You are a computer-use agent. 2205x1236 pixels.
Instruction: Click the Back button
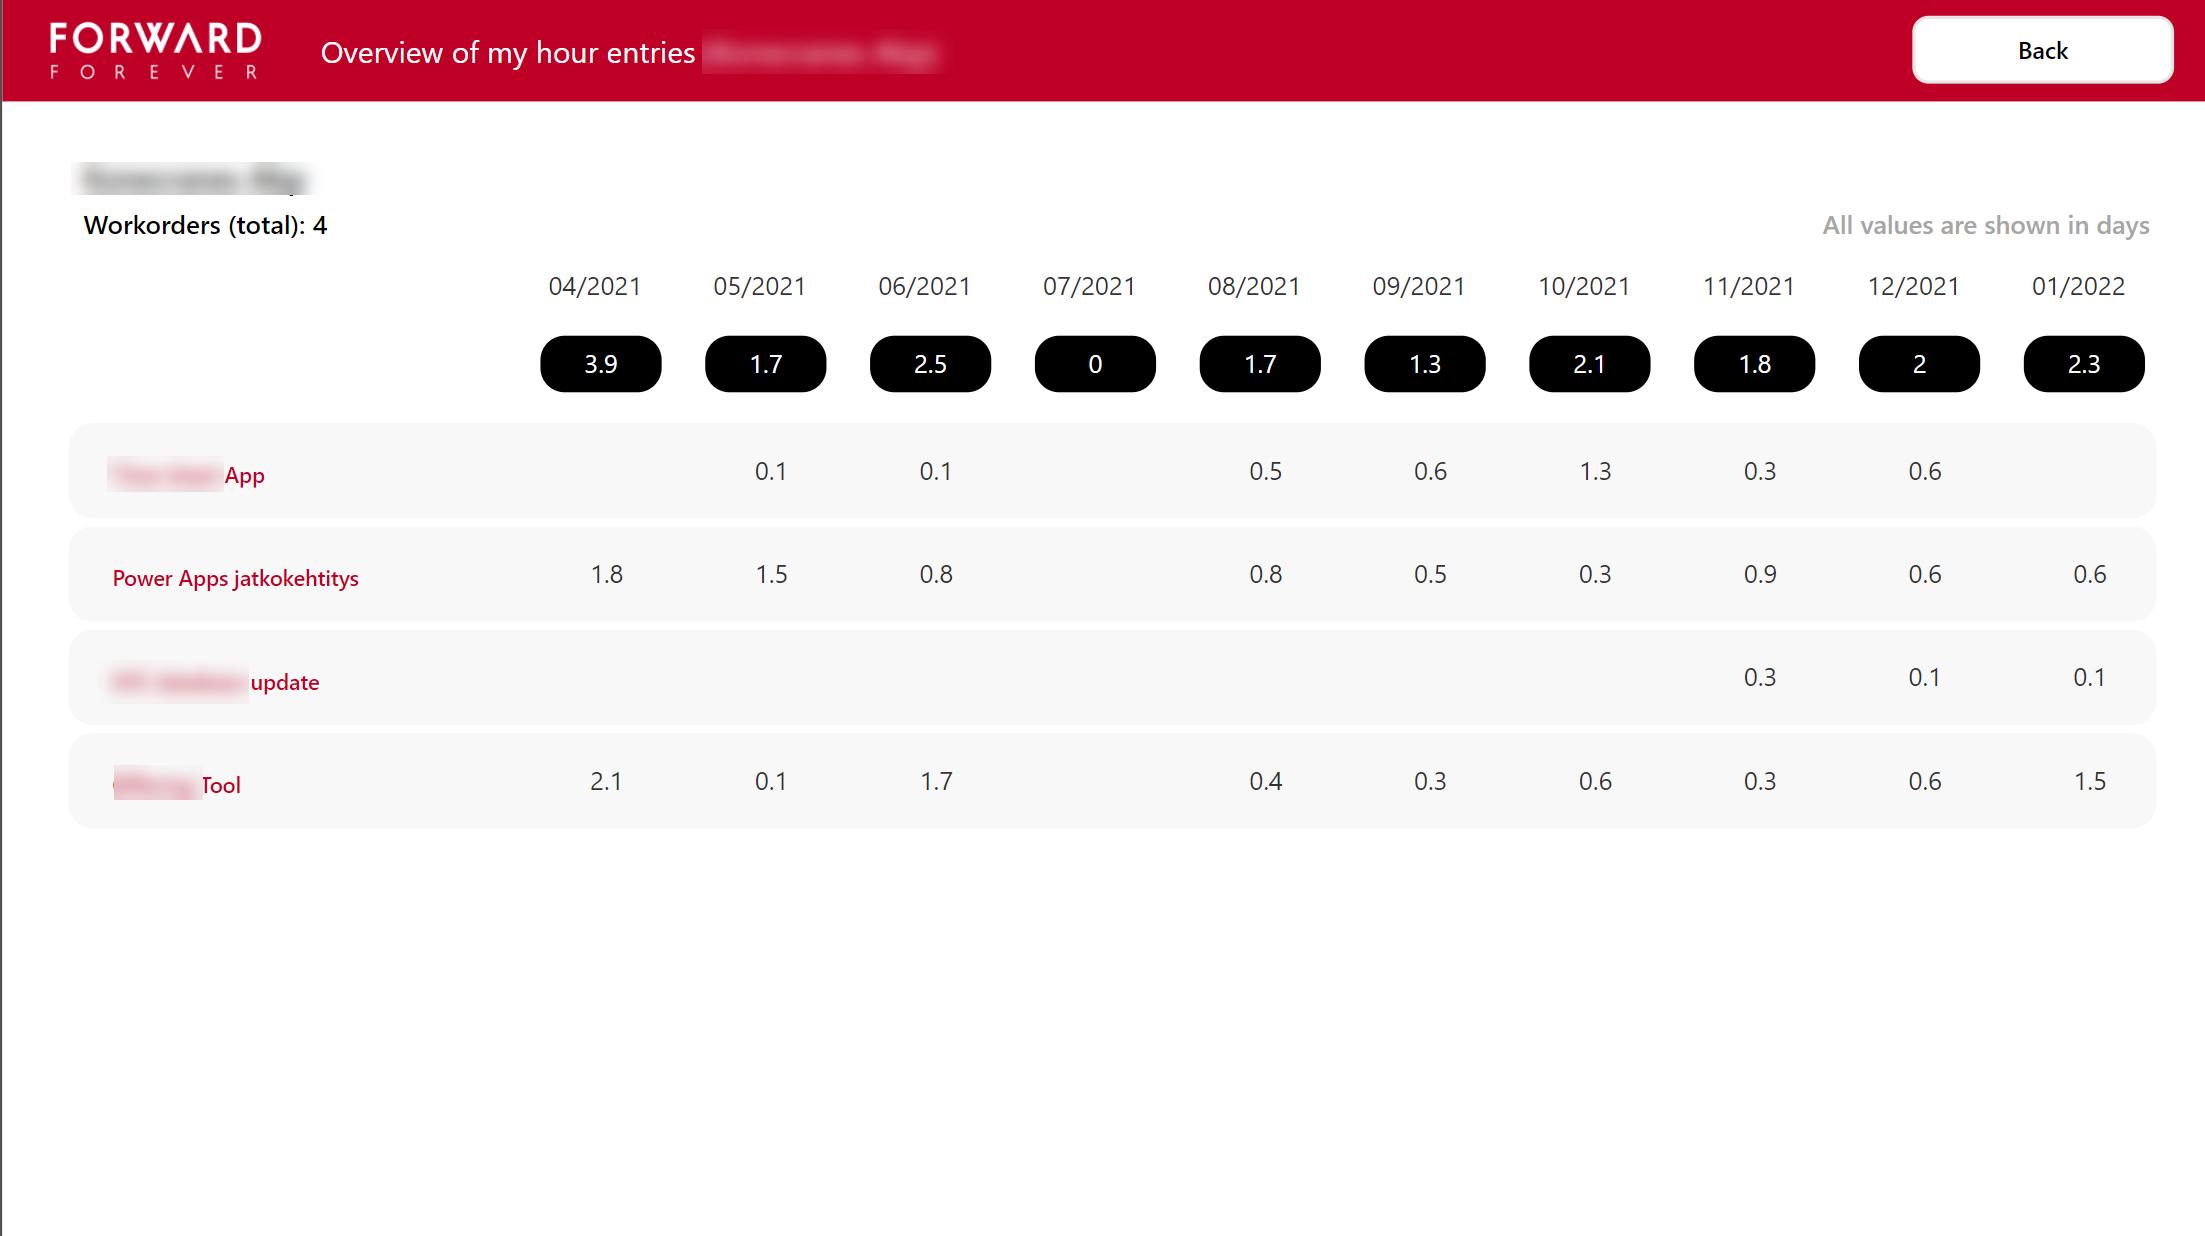(x=2042, y=50)
